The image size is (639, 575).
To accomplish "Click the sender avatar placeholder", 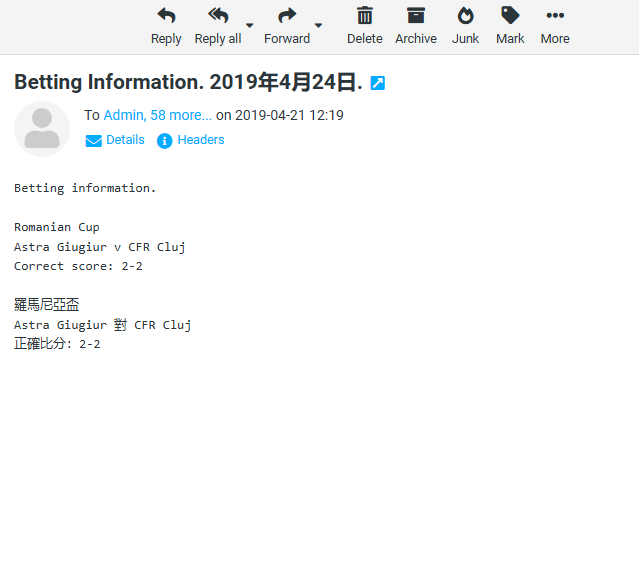I will click(x=42, y=129).
